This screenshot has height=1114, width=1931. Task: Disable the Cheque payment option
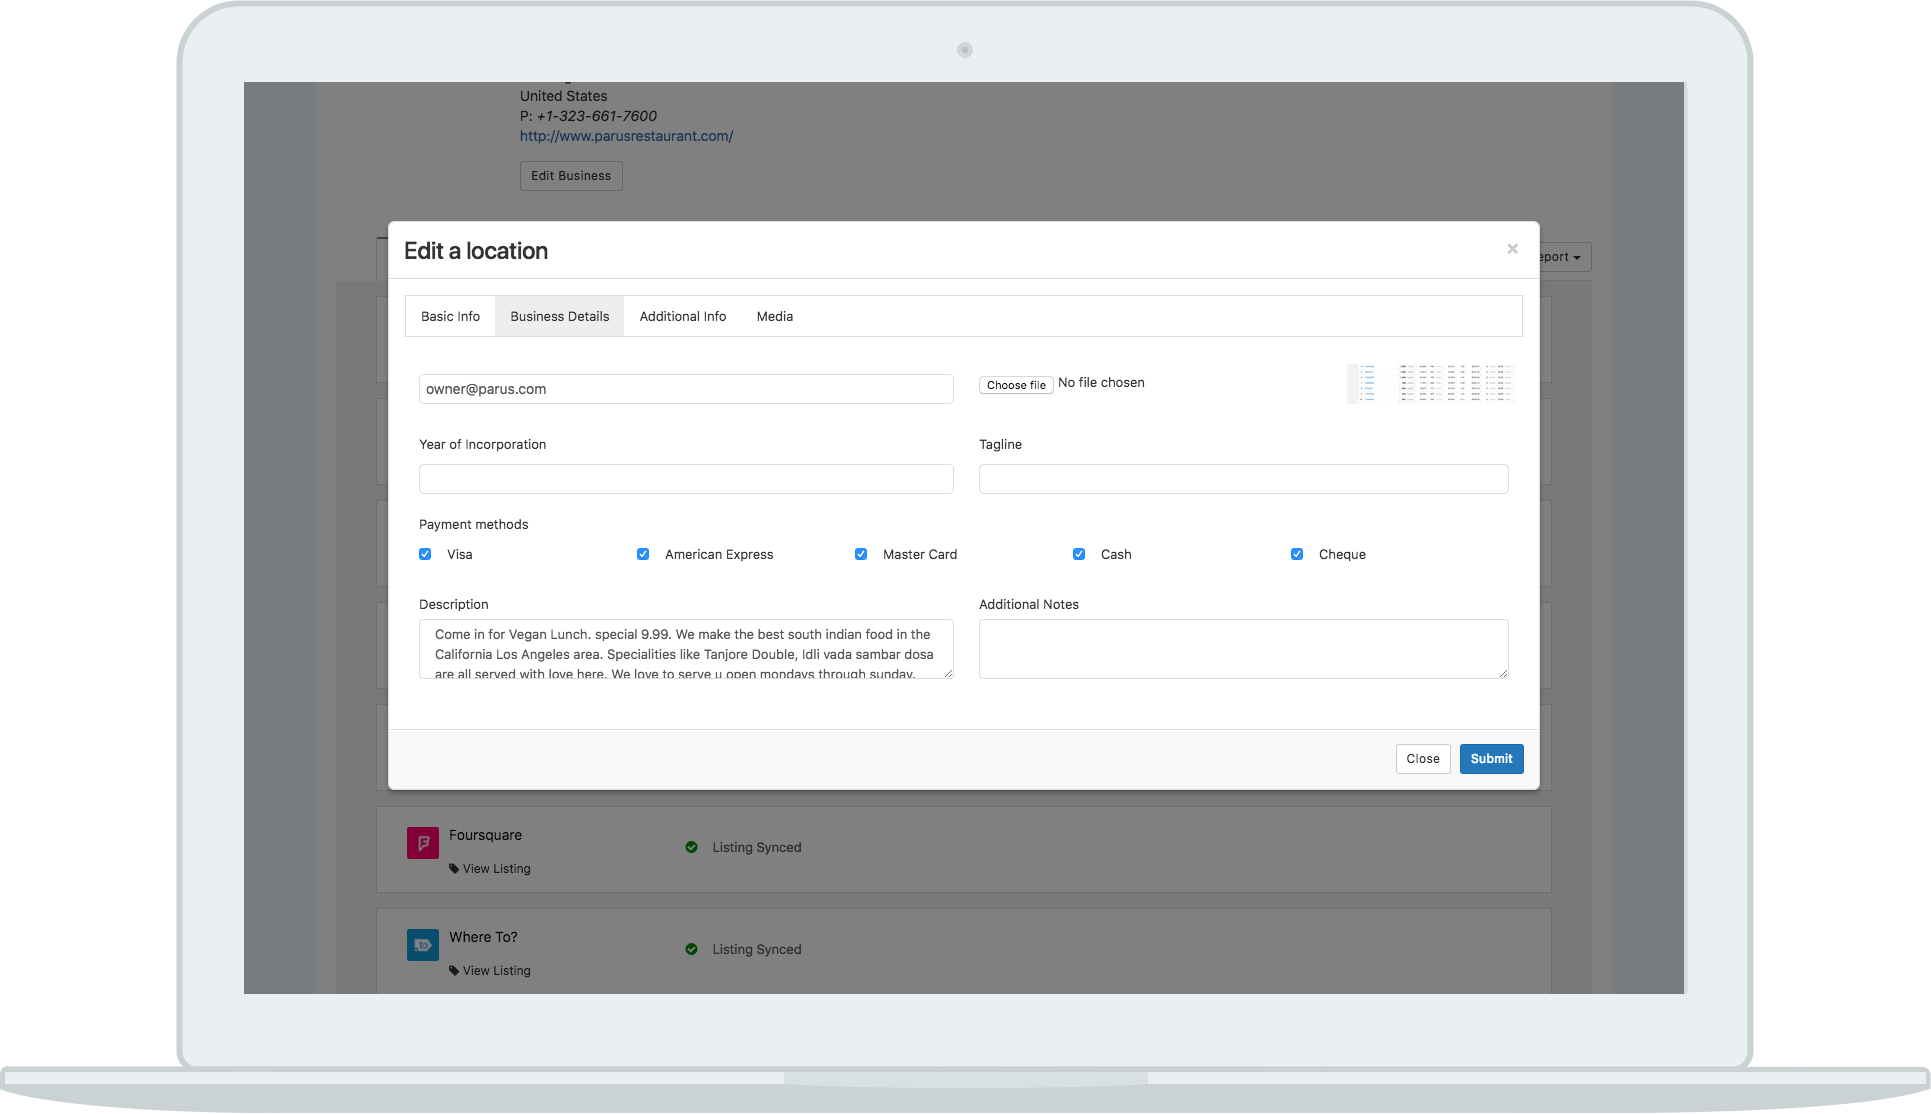click(1297, 554)
